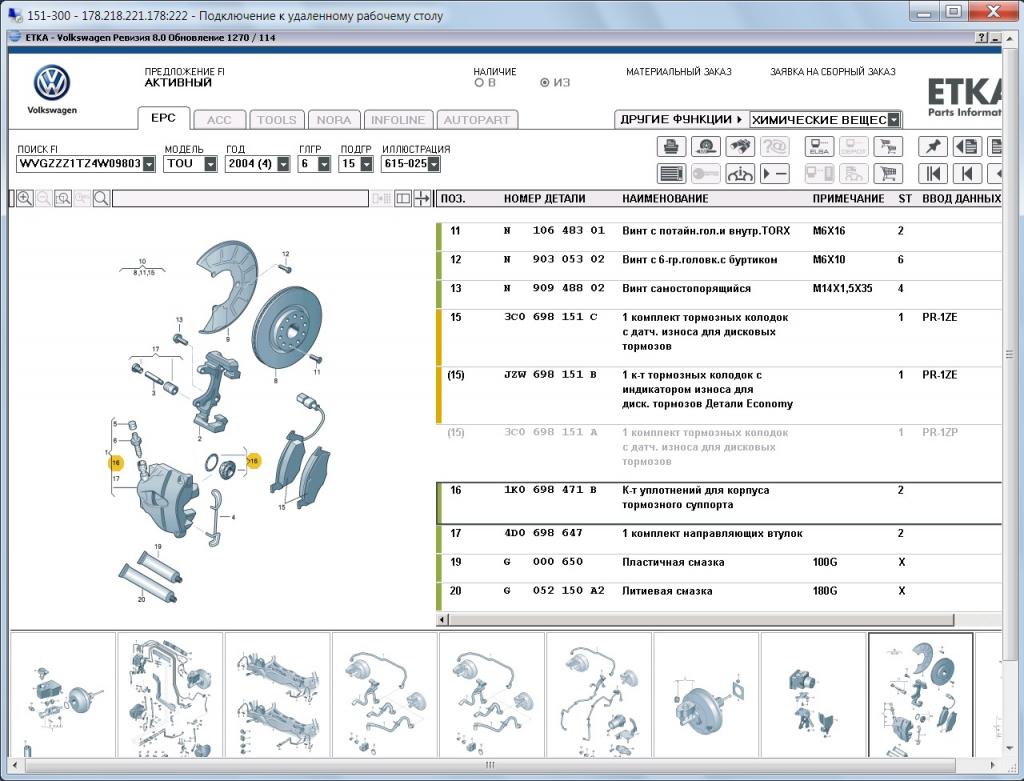Click the thumbnail strip horizontal scrollbar
Viewport: 1024px width, 781px height.
click(x=490, y=765)
